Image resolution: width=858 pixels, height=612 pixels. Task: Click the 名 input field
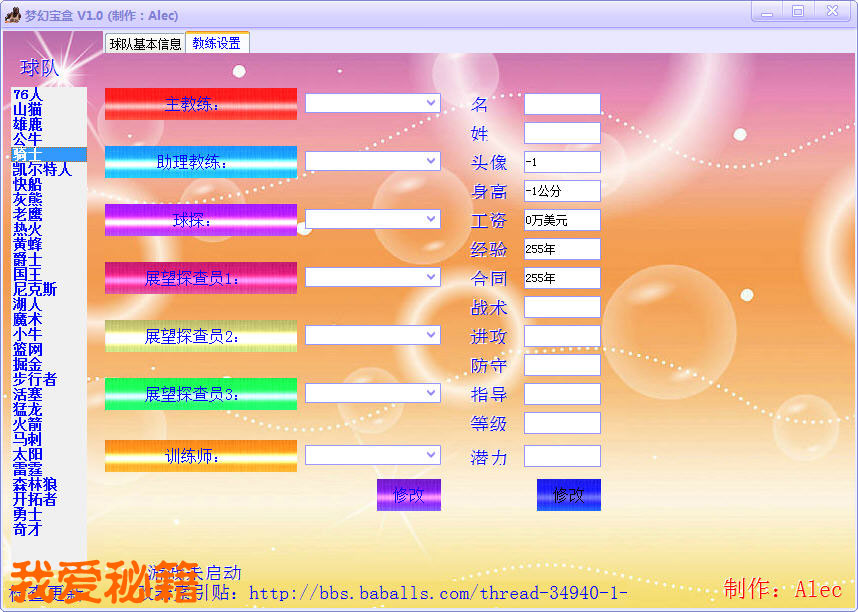pos(561,104)
